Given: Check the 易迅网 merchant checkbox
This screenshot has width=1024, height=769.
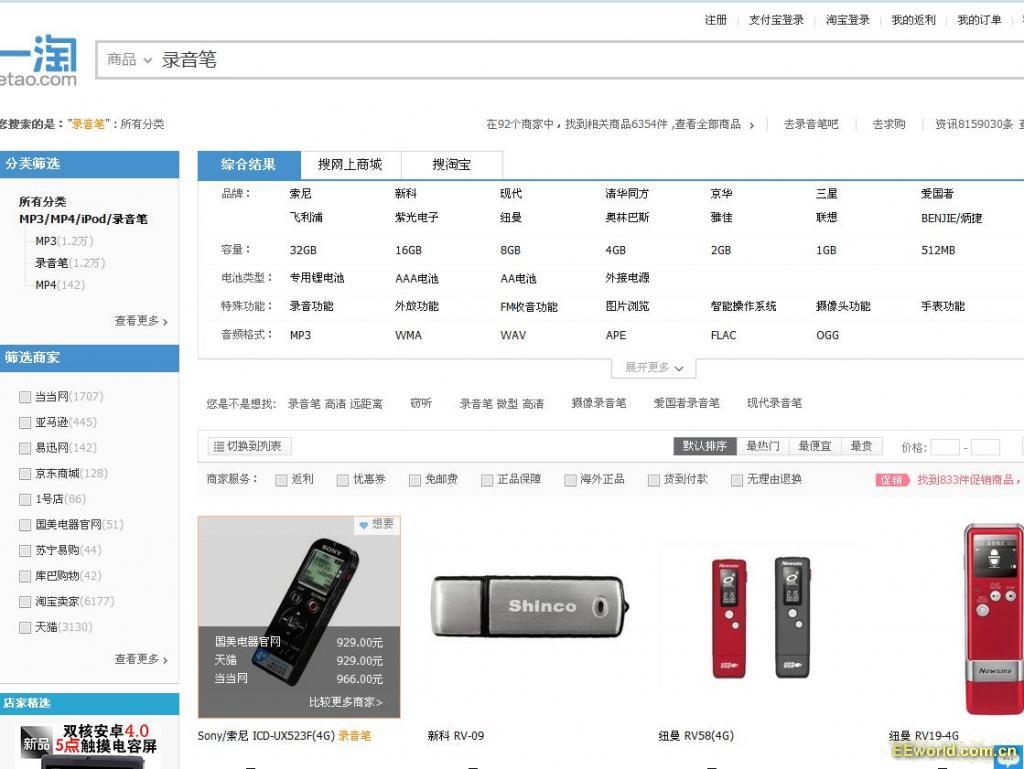Looking at the screenshot, I should tap(25, 448).
